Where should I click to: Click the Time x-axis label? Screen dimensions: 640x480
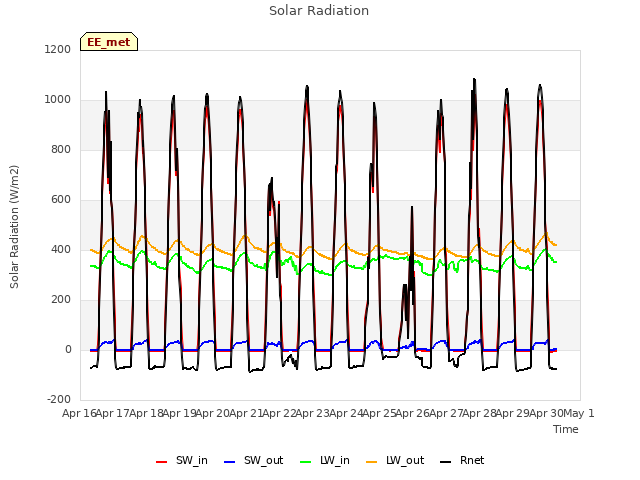coord(566,429)
